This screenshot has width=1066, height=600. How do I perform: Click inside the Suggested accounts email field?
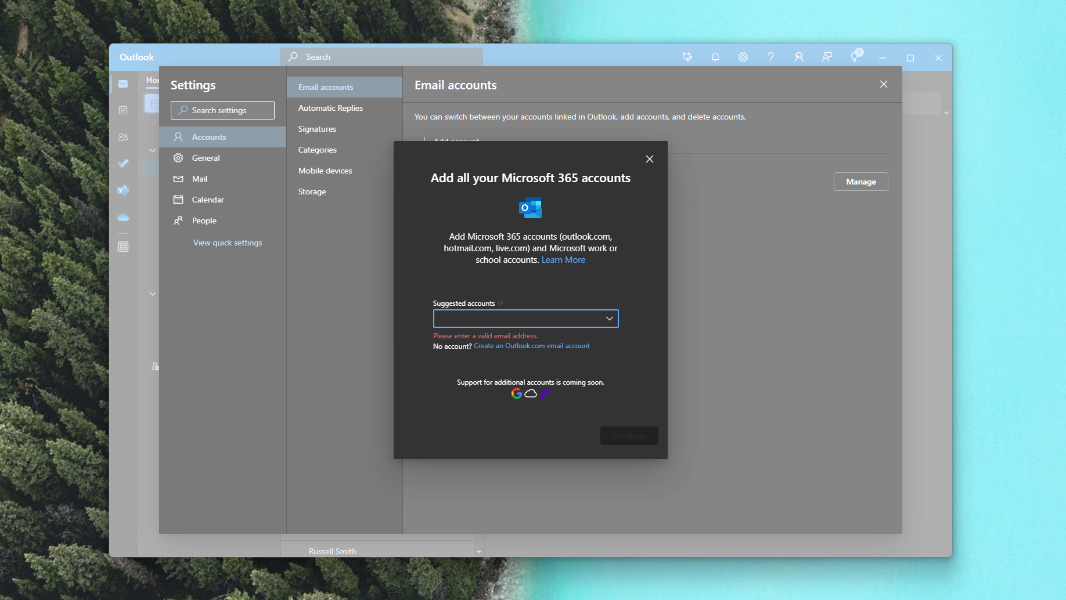click(517, 319)
